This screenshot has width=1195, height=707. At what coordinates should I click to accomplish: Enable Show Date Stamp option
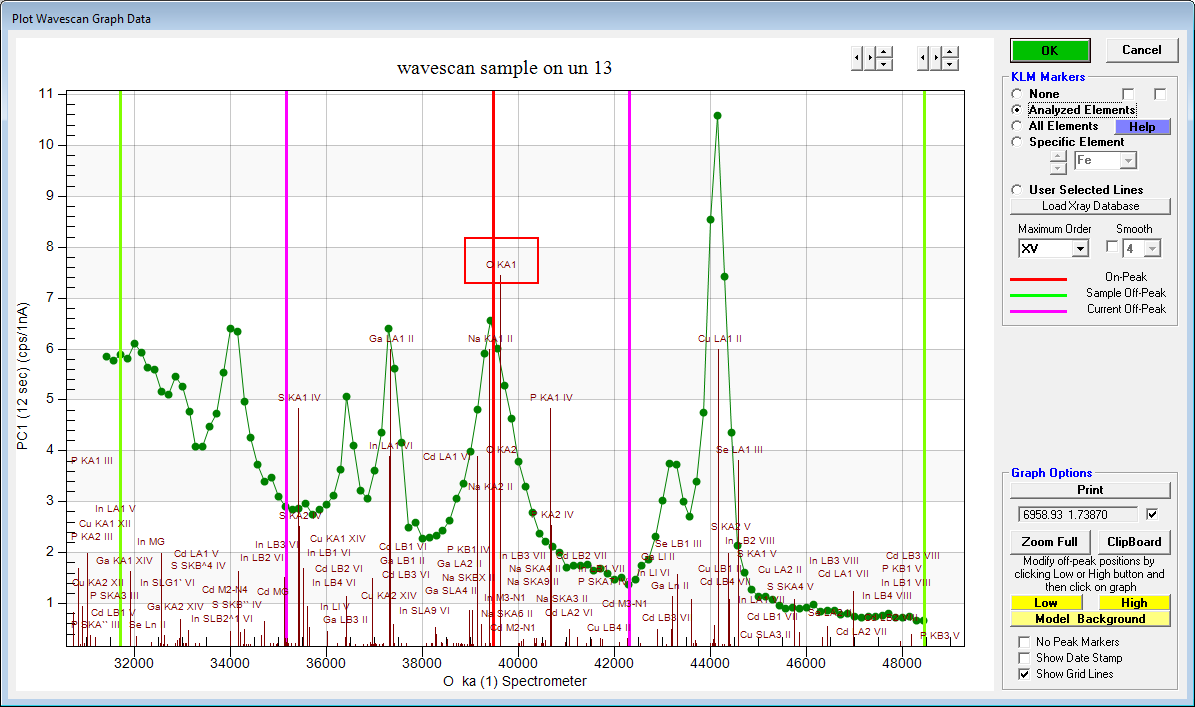pos(1024,658)
